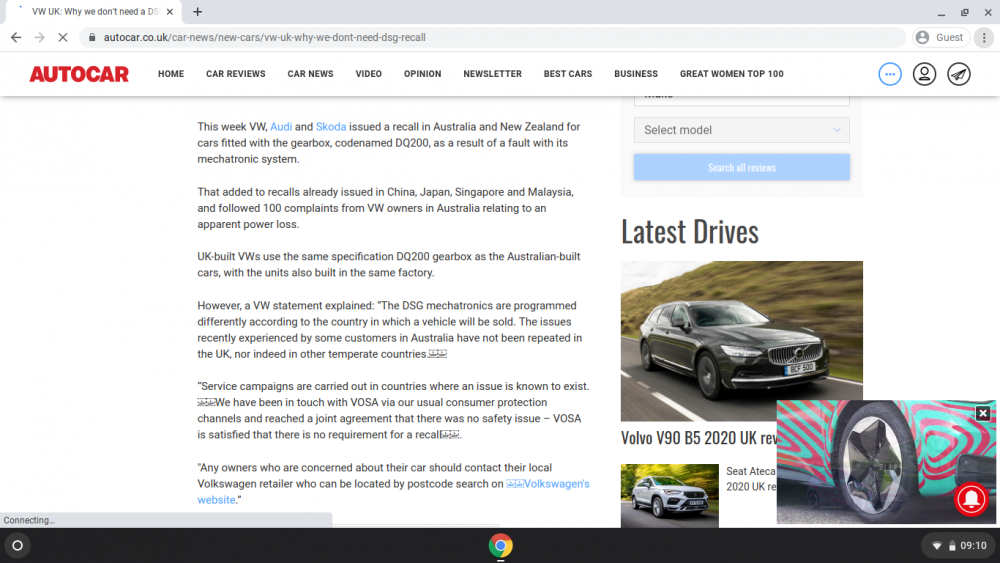Open the Volvo V90 B5 2020 UK review title
Screen dimensions: 1000x563
pos(699,438)
